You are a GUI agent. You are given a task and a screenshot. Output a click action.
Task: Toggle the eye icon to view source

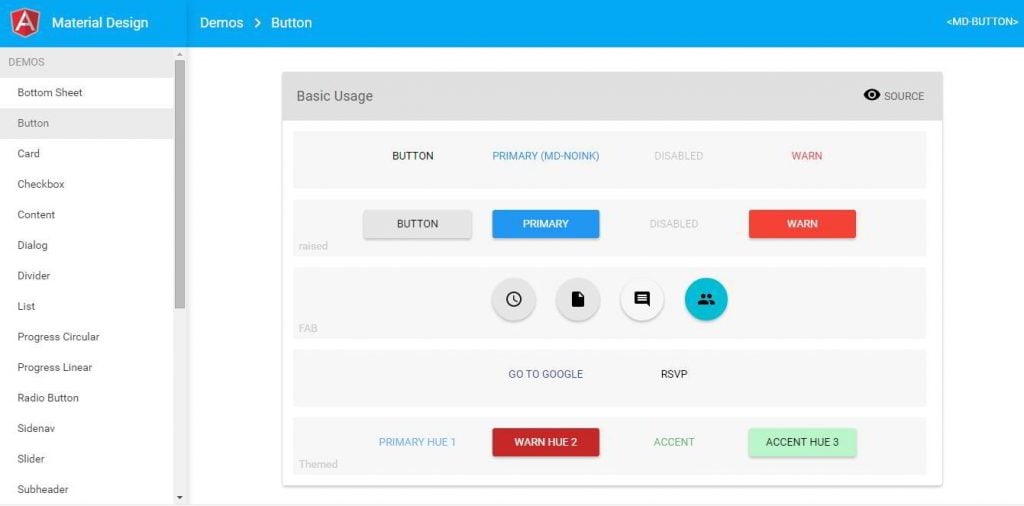click(x=872, y=95)
